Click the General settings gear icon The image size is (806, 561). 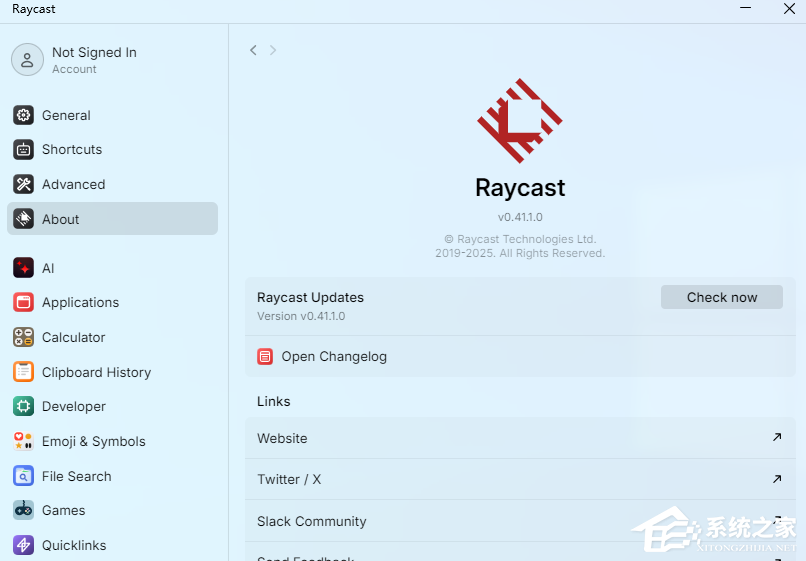24,115
